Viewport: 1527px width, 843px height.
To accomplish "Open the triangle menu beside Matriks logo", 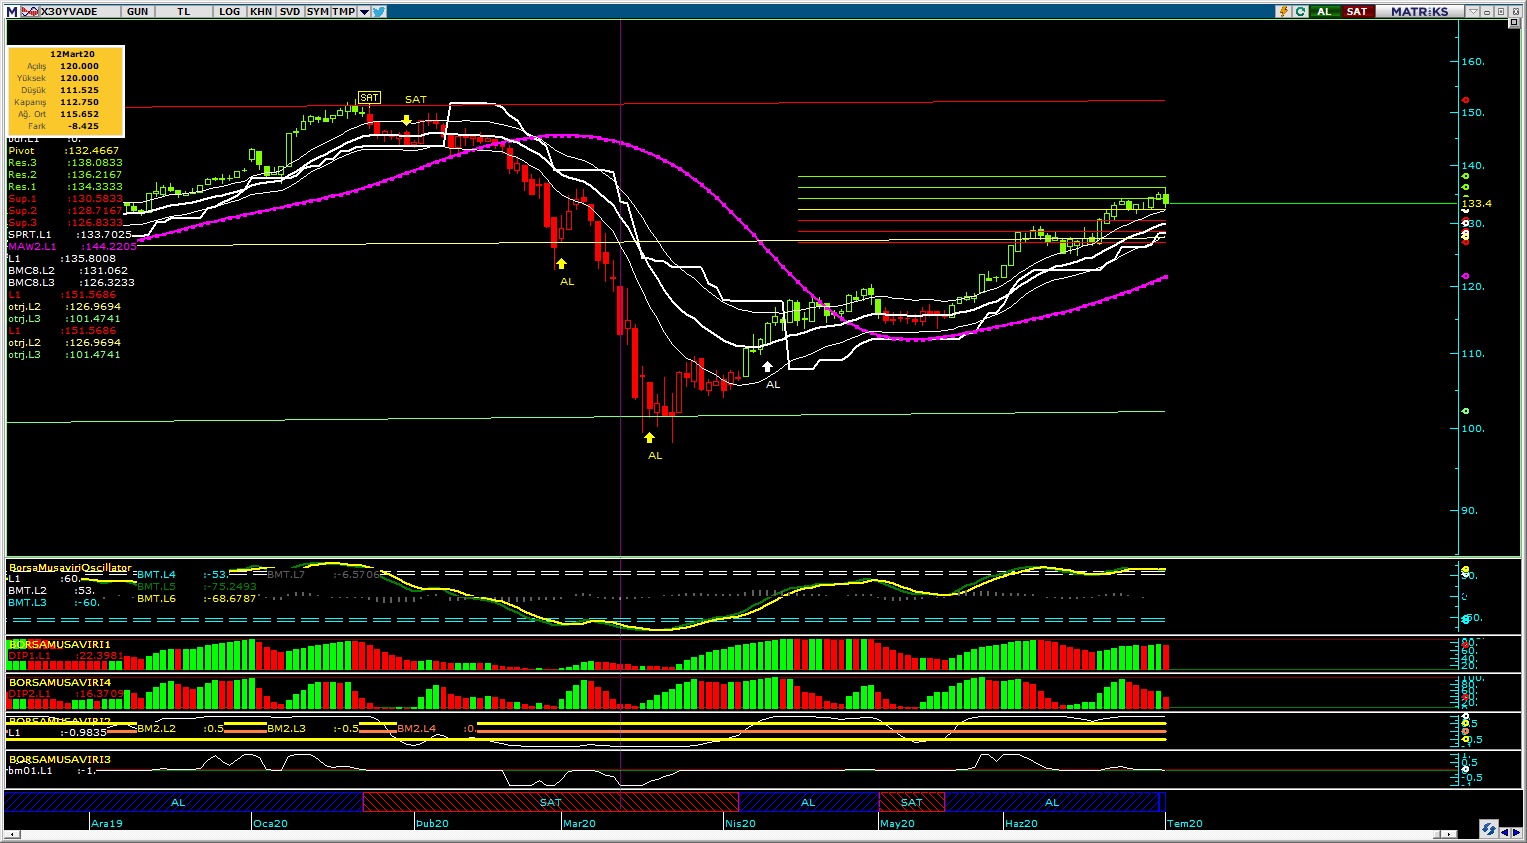I will (x=1472, y=11).
